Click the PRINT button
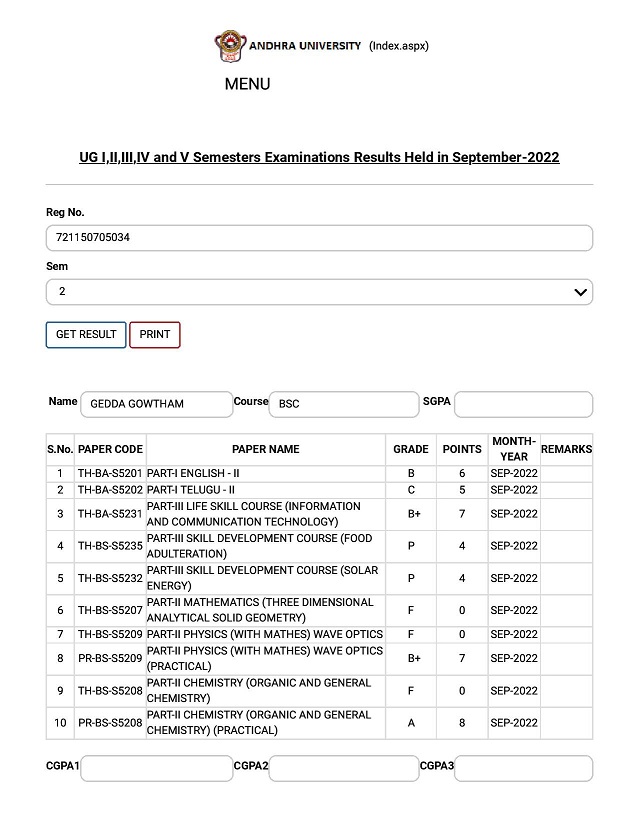638x825 pixels. point(155,335)
